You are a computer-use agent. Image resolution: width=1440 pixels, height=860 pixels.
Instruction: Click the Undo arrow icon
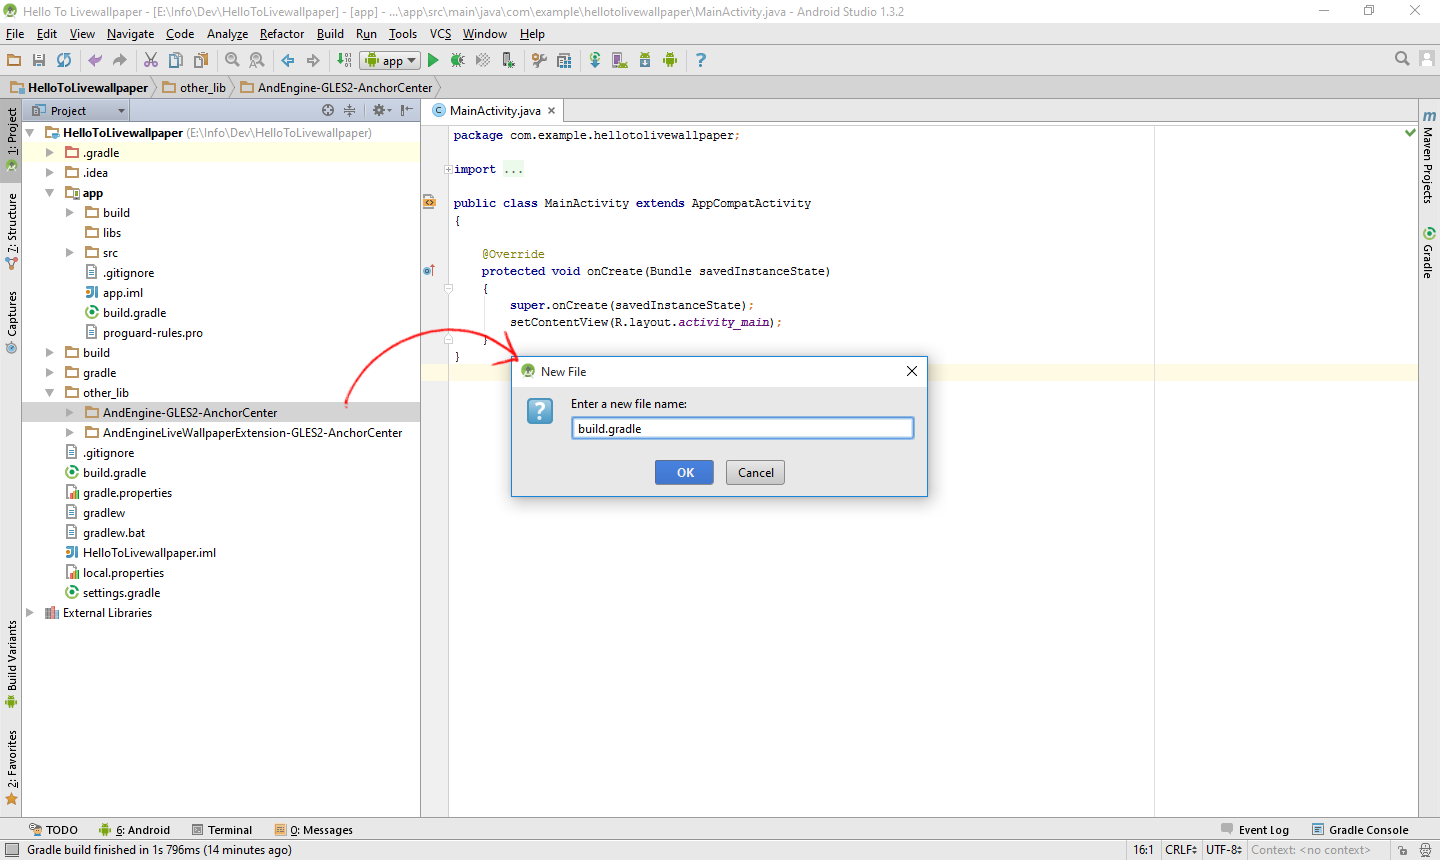pos(95,60)
